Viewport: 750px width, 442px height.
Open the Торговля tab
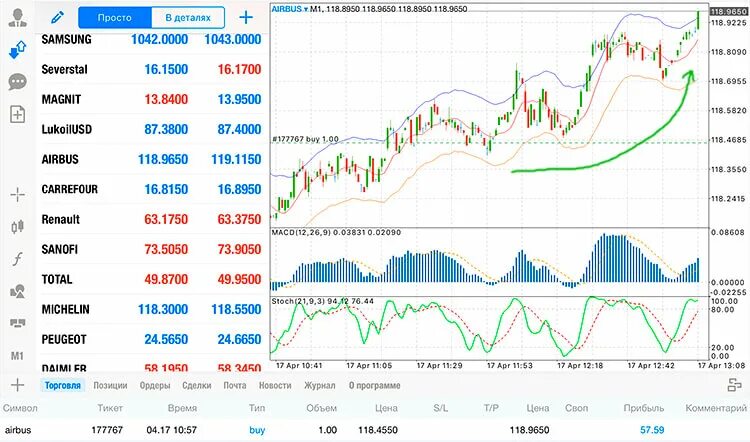click(x=63, y=386)
